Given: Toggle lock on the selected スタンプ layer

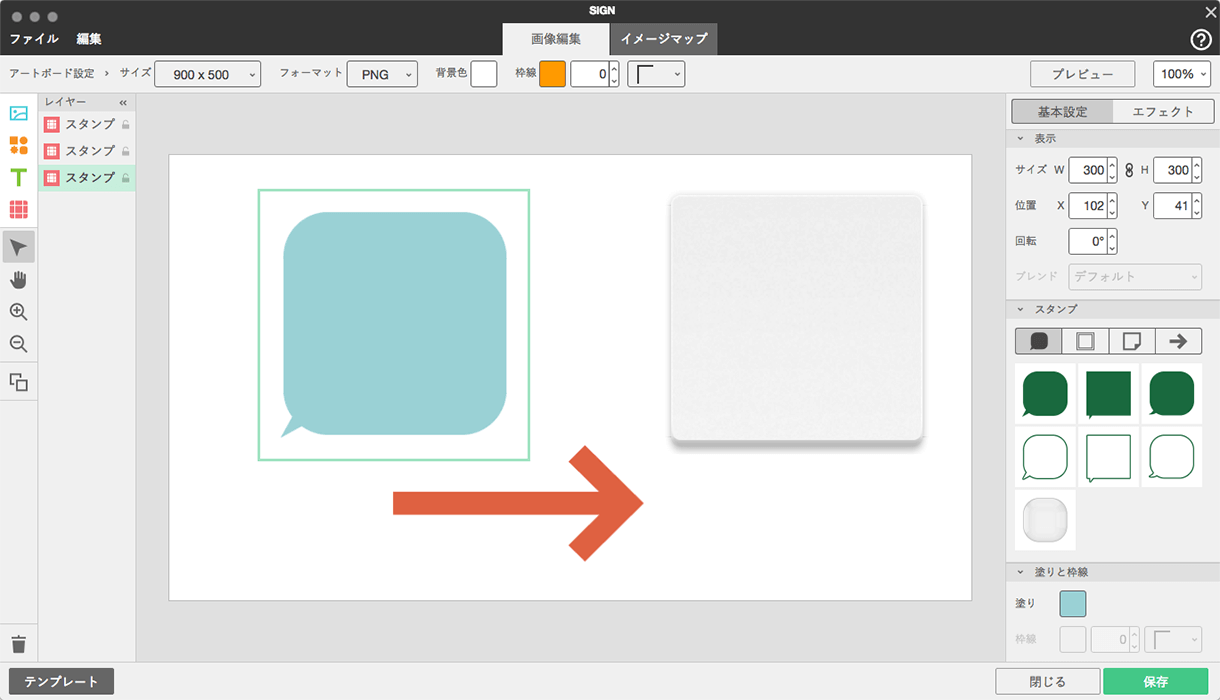Looking at the screenshot, I should point(126,178).
